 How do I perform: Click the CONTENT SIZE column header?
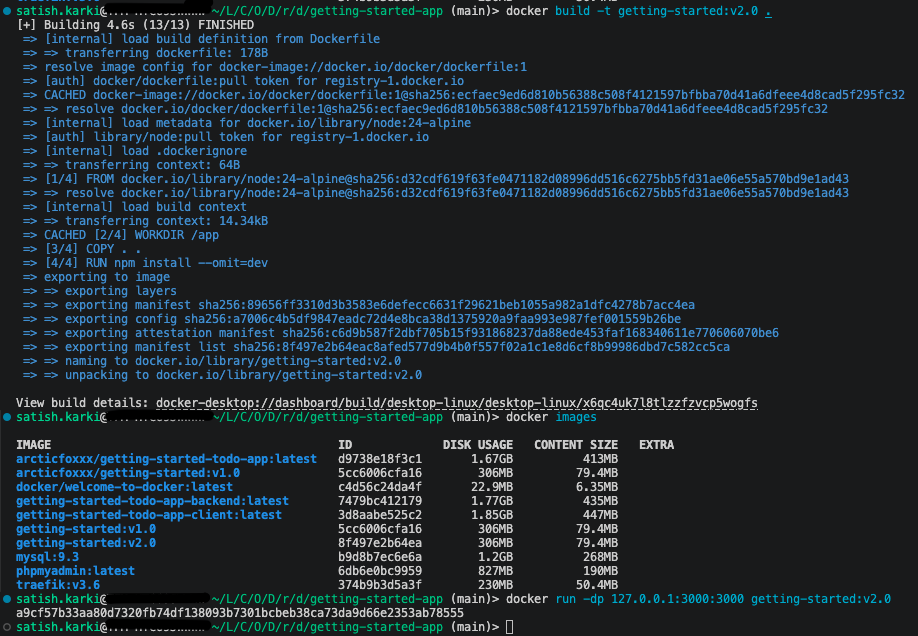click(576, 444)
